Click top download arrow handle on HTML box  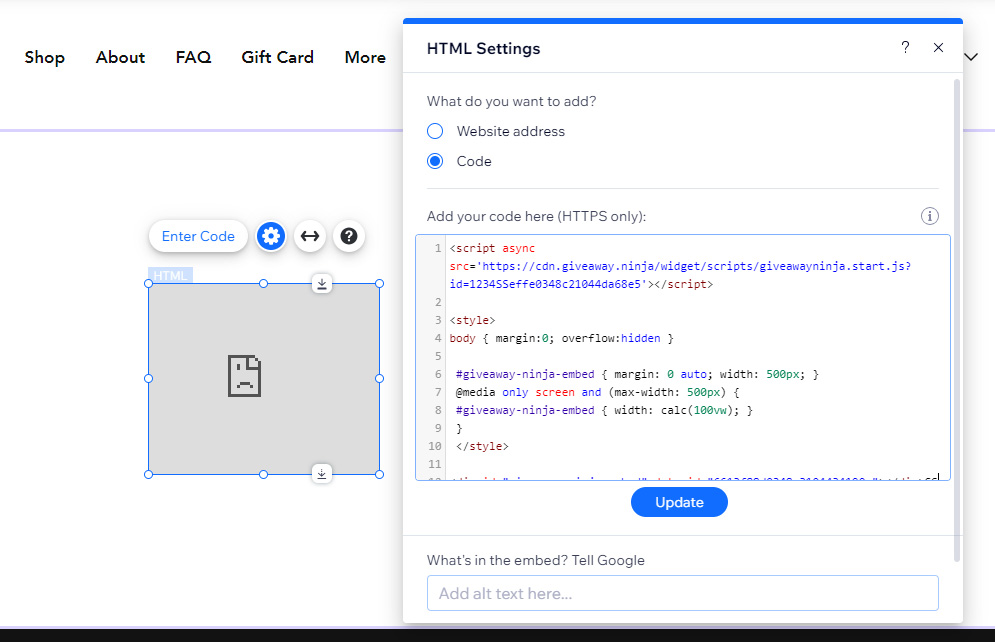(322, 284)
